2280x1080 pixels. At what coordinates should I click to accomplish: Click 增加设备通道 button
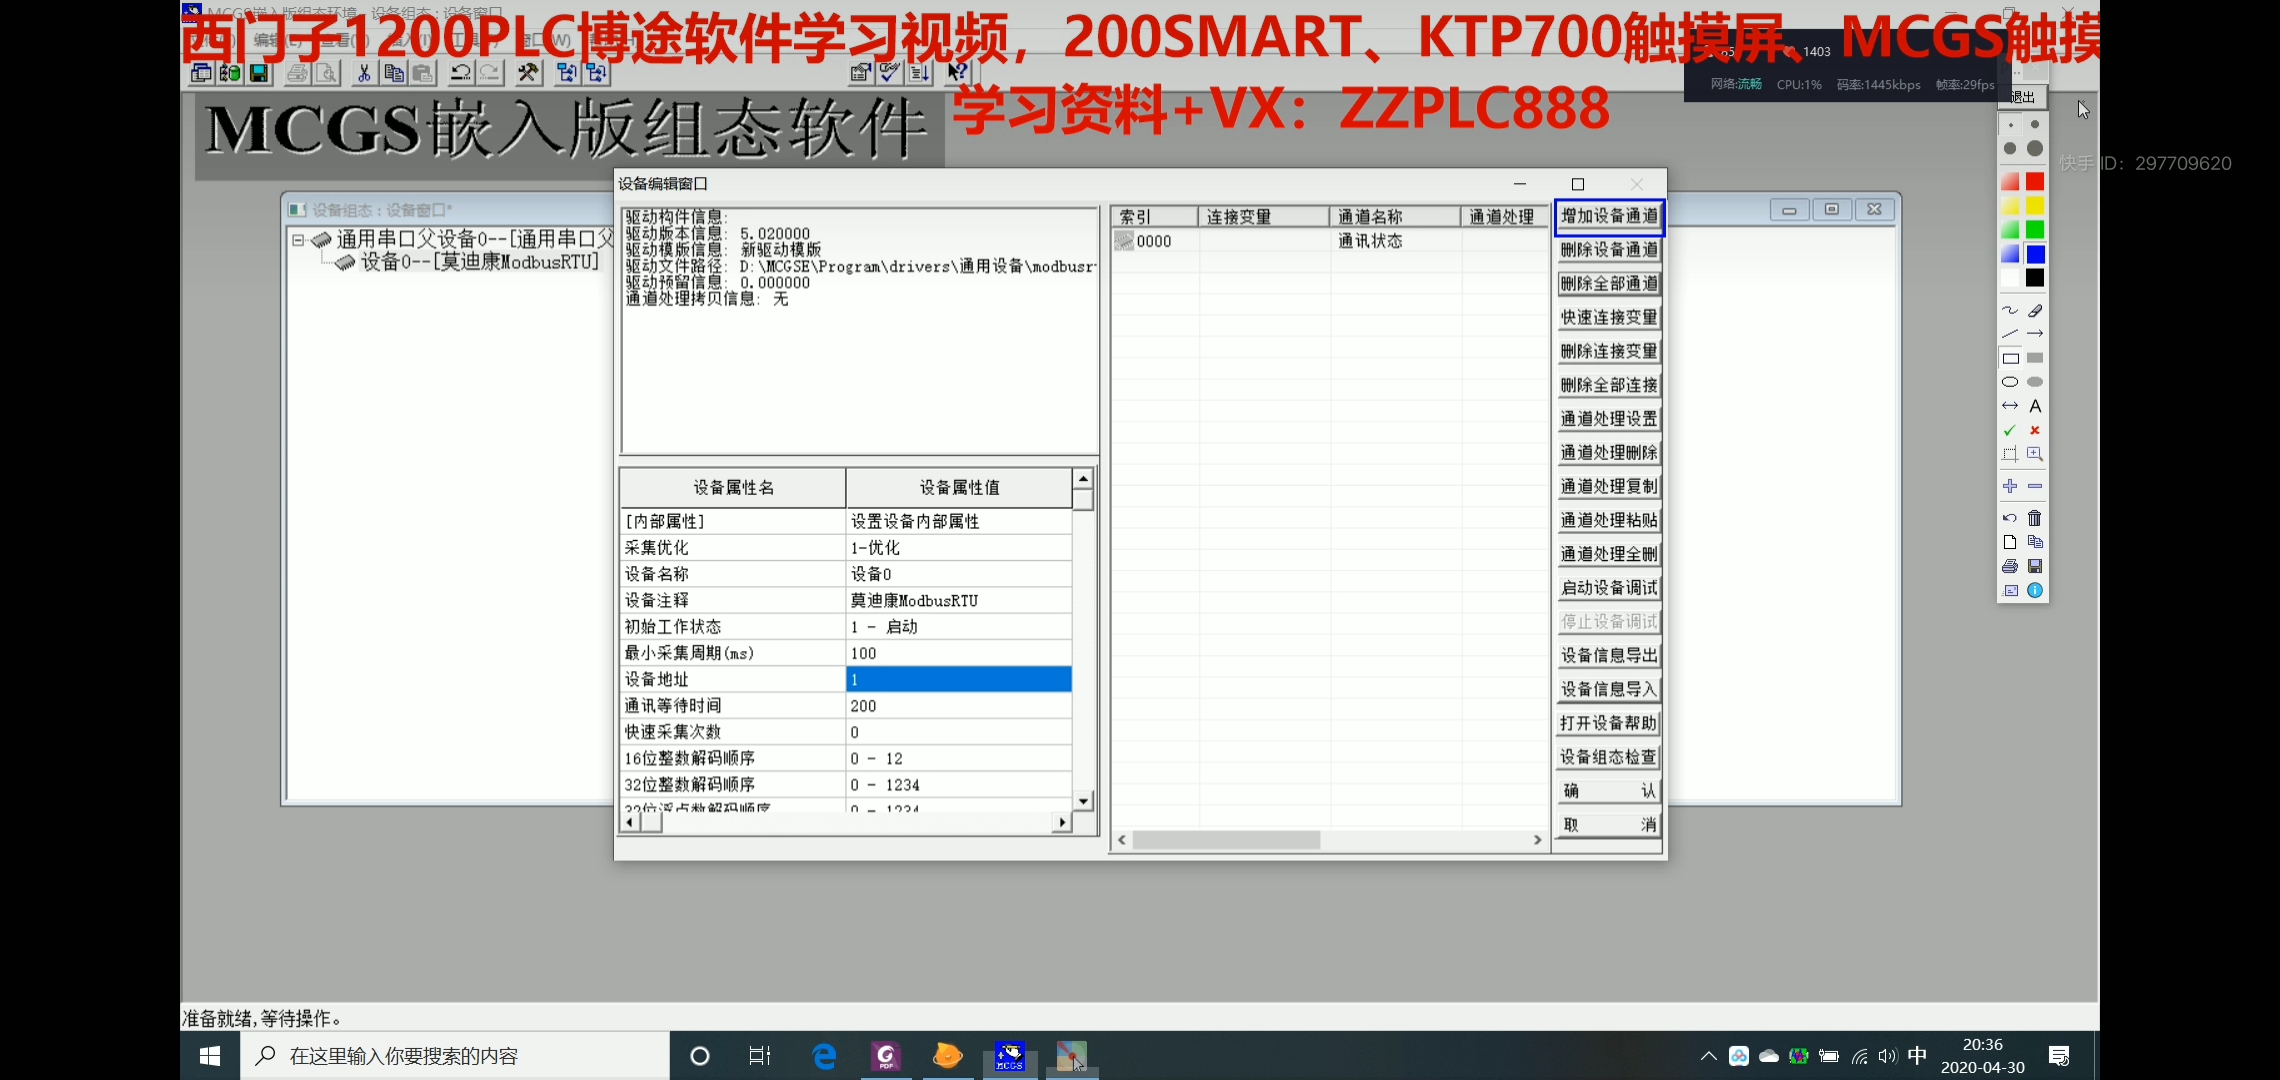(x=1609, y=216)
